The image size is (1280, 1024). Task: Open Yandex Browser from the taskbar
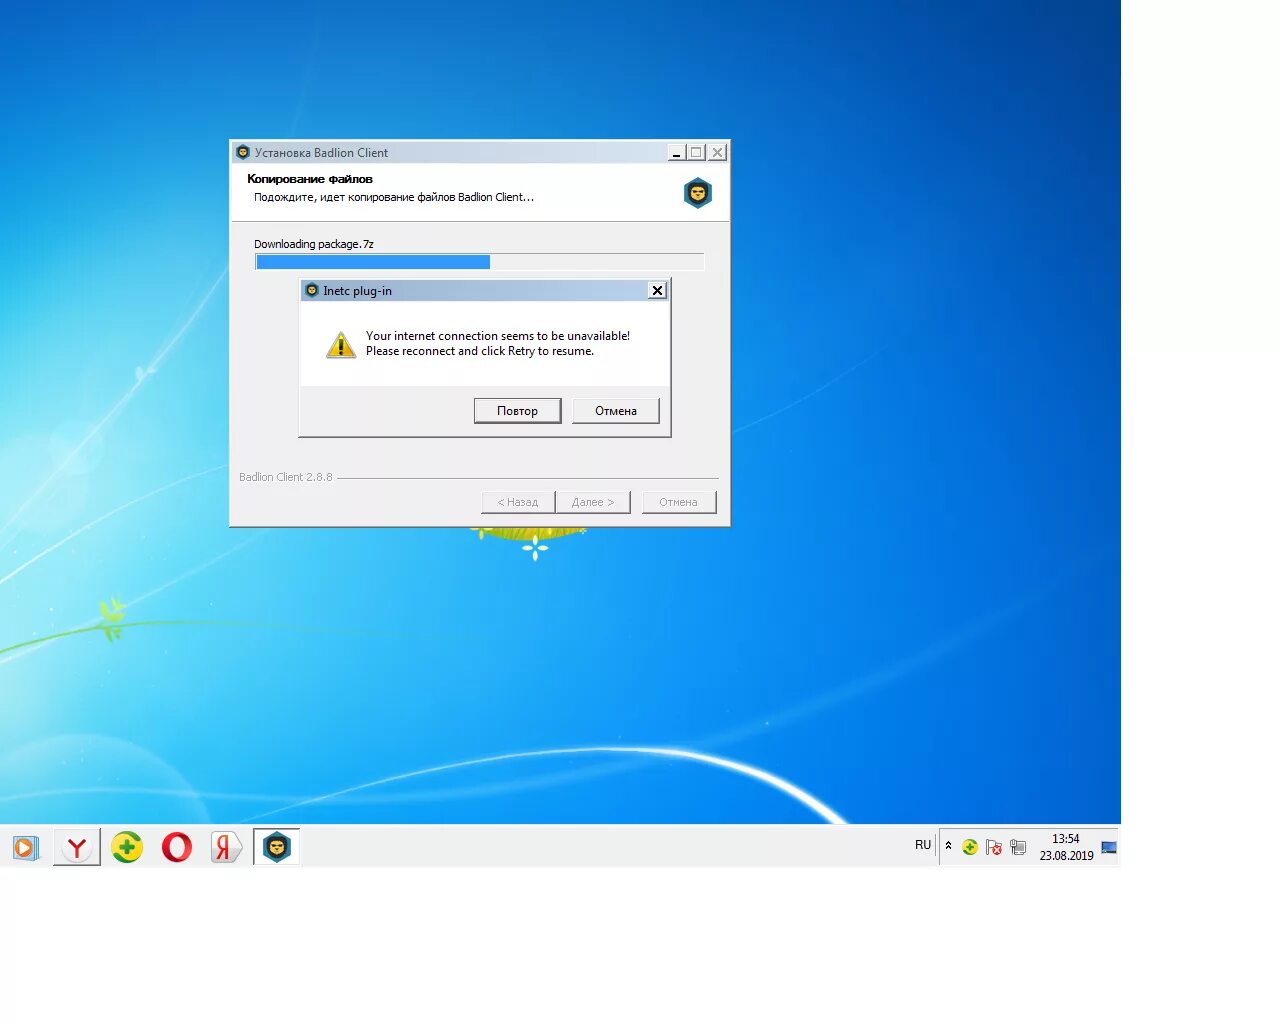(77, 848)
